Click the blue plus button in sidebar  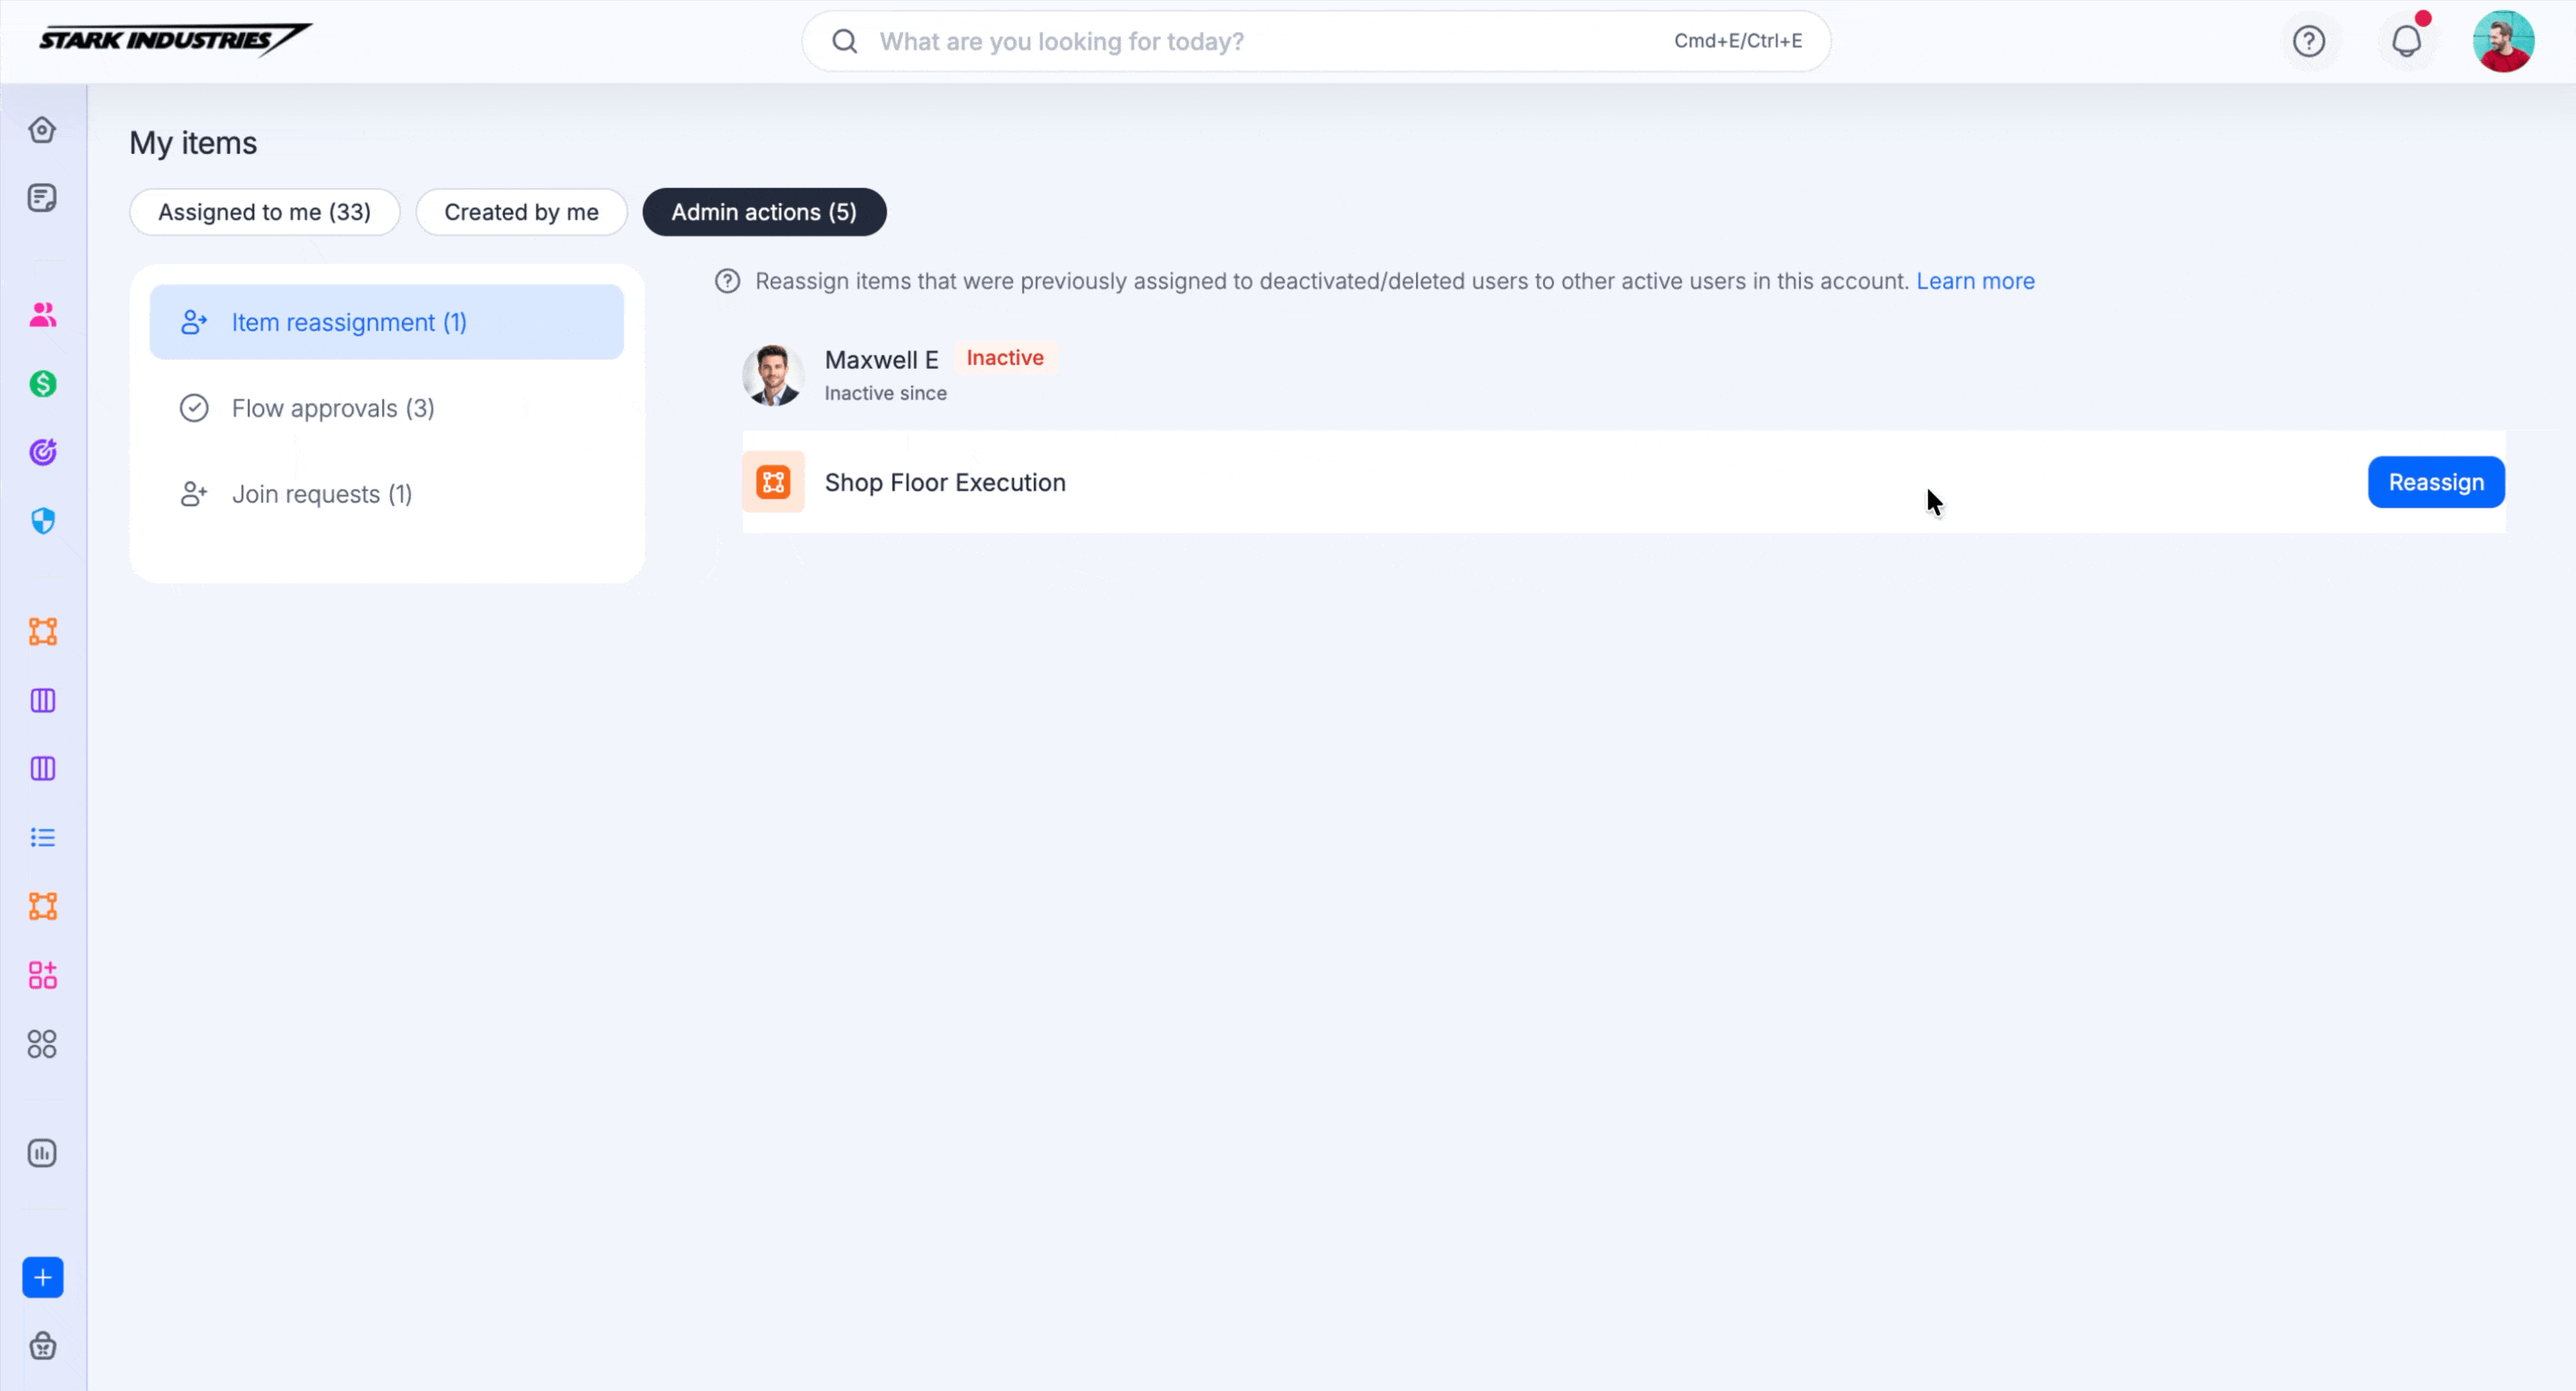tap(42, 1277)
